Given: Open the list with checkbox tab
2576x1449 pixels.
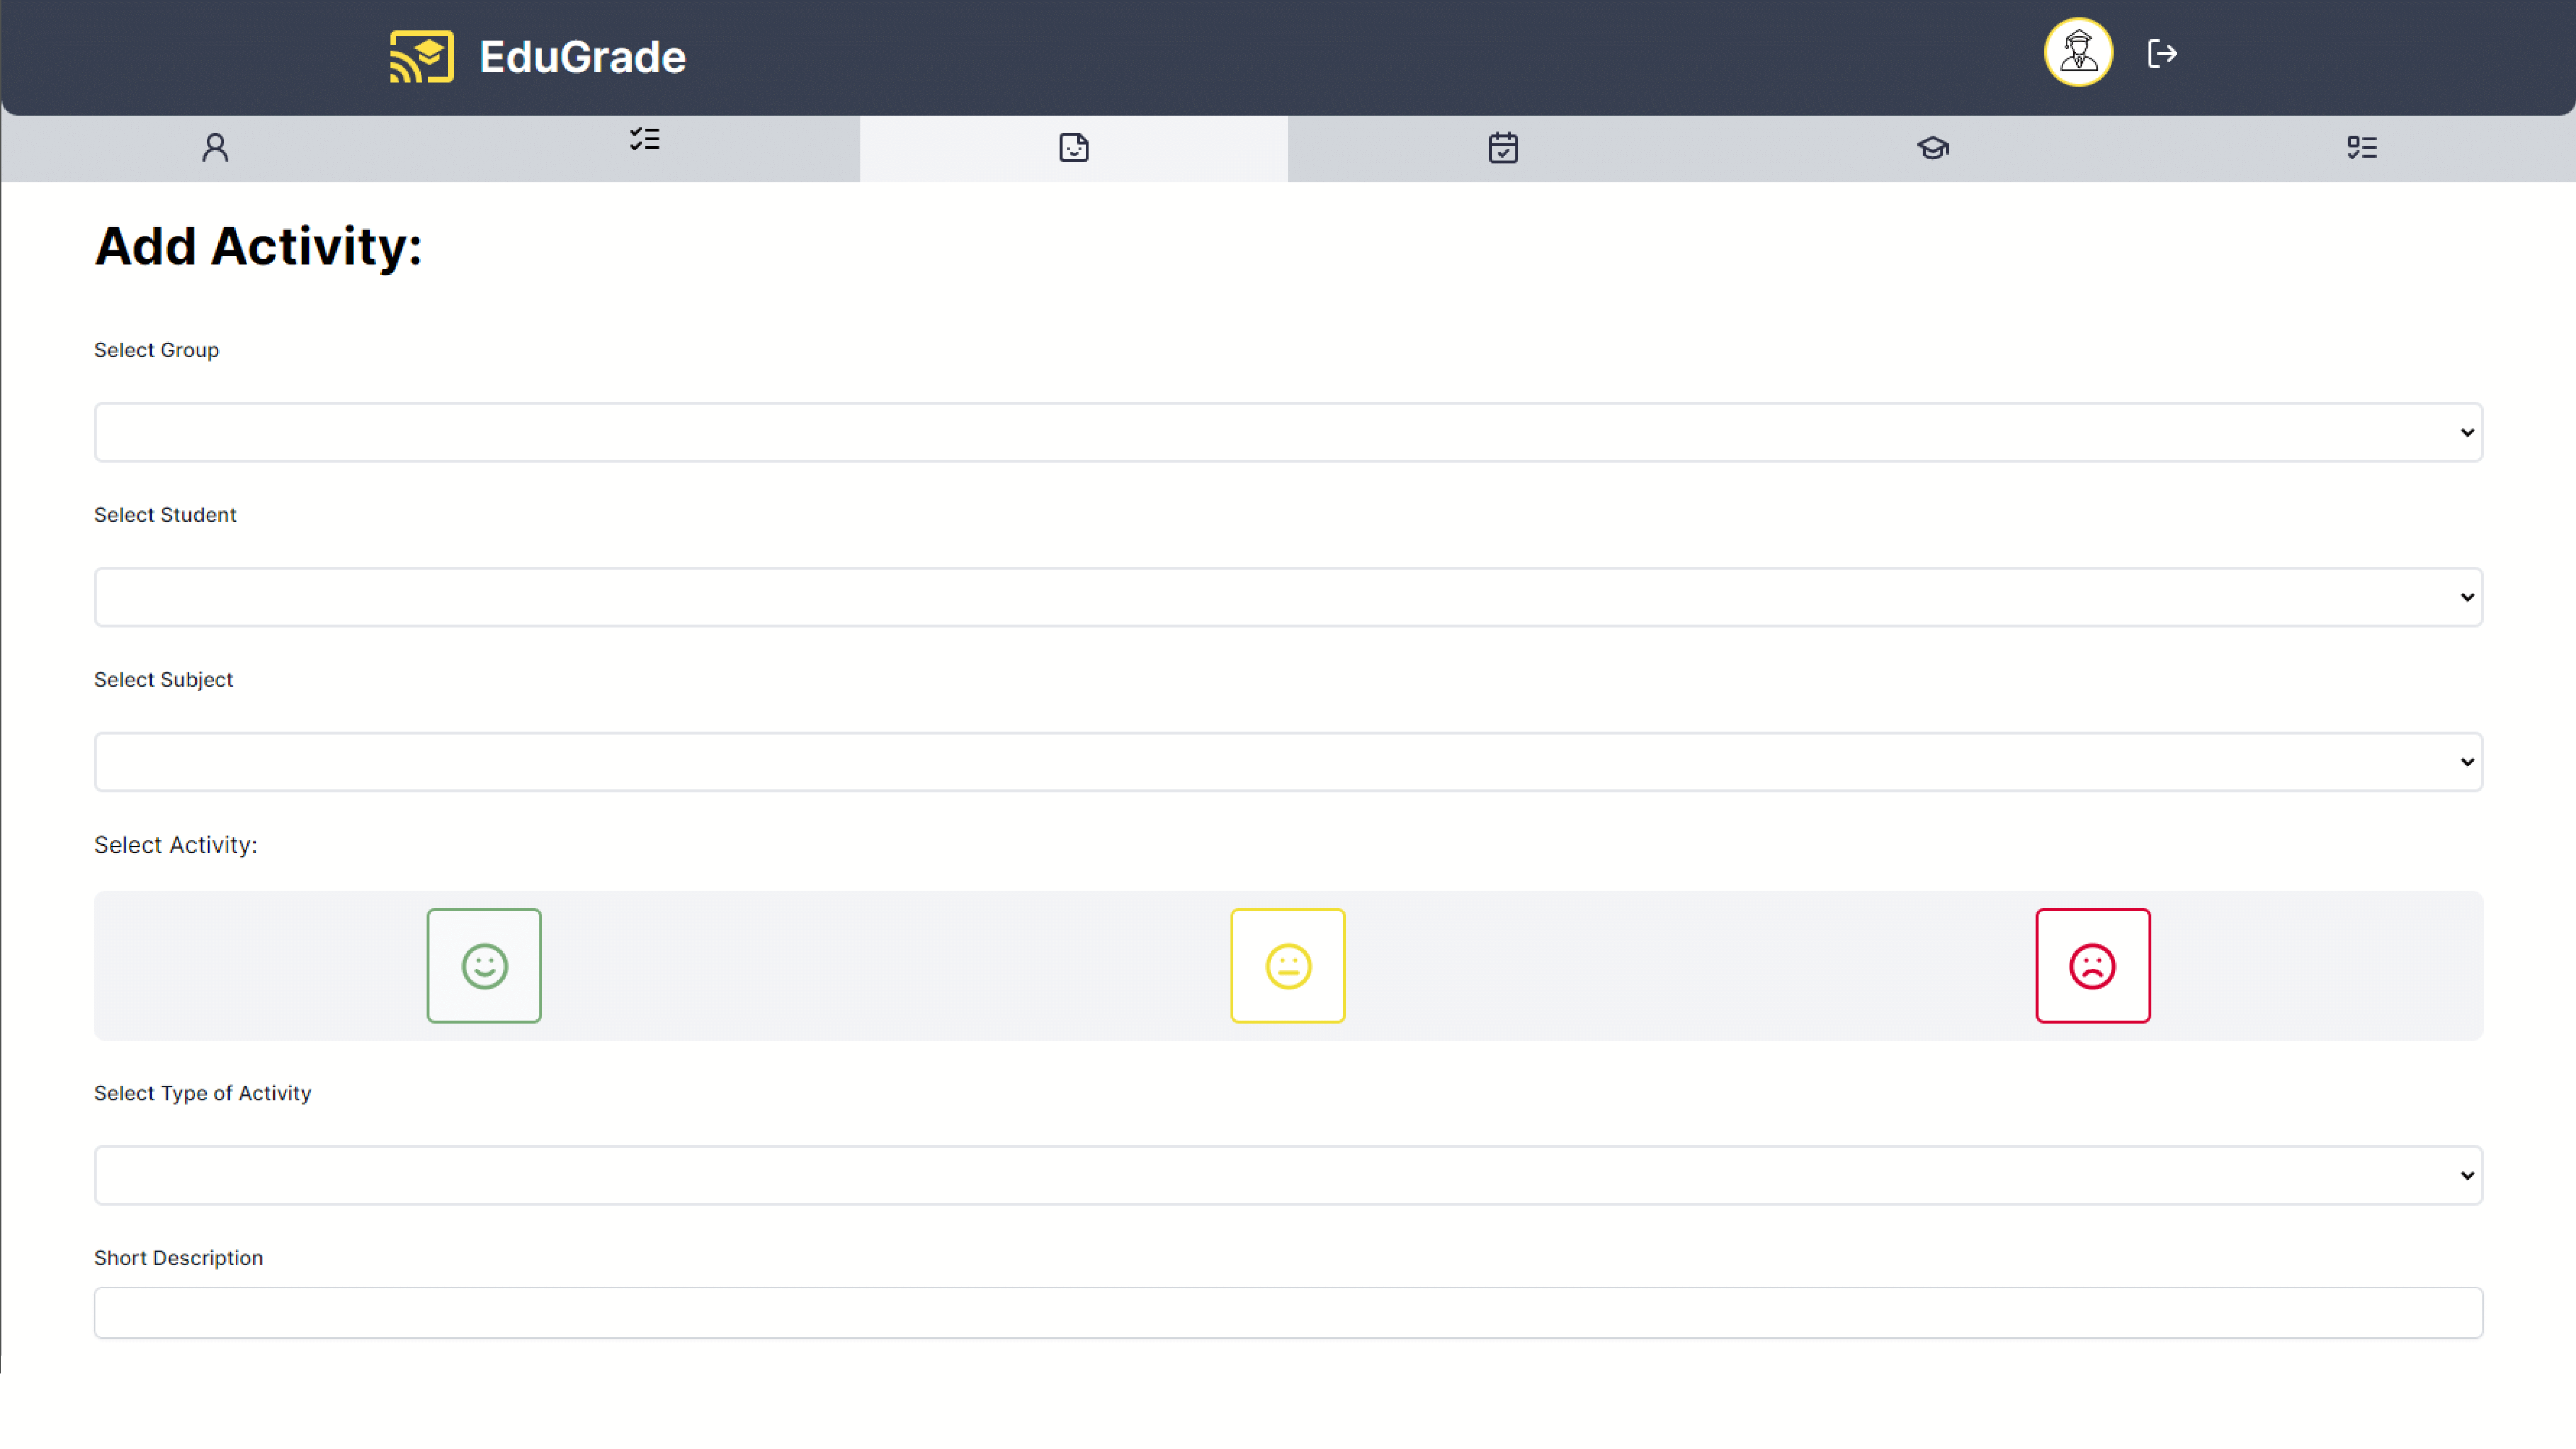Looking at the screenshot, I should pyautogui.click(x=2362, y=148).
